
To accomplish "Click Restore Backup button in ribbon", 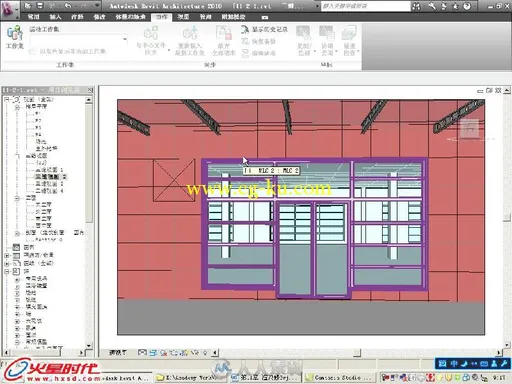I will point(259,41).
